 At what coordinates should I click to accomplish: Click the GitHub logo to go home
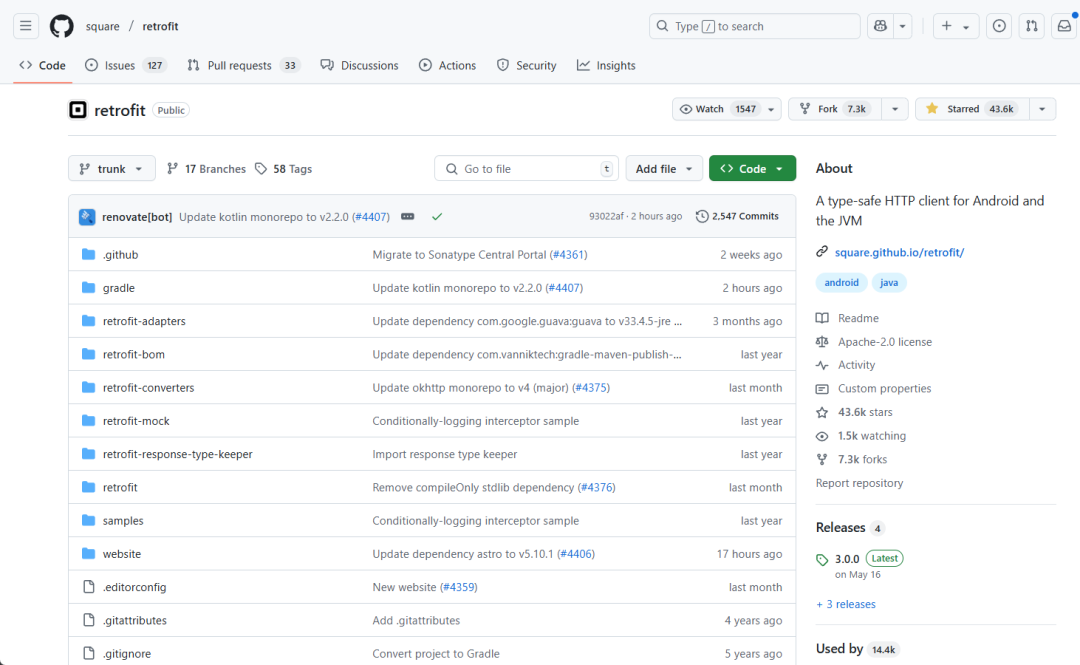click(61, 26)
